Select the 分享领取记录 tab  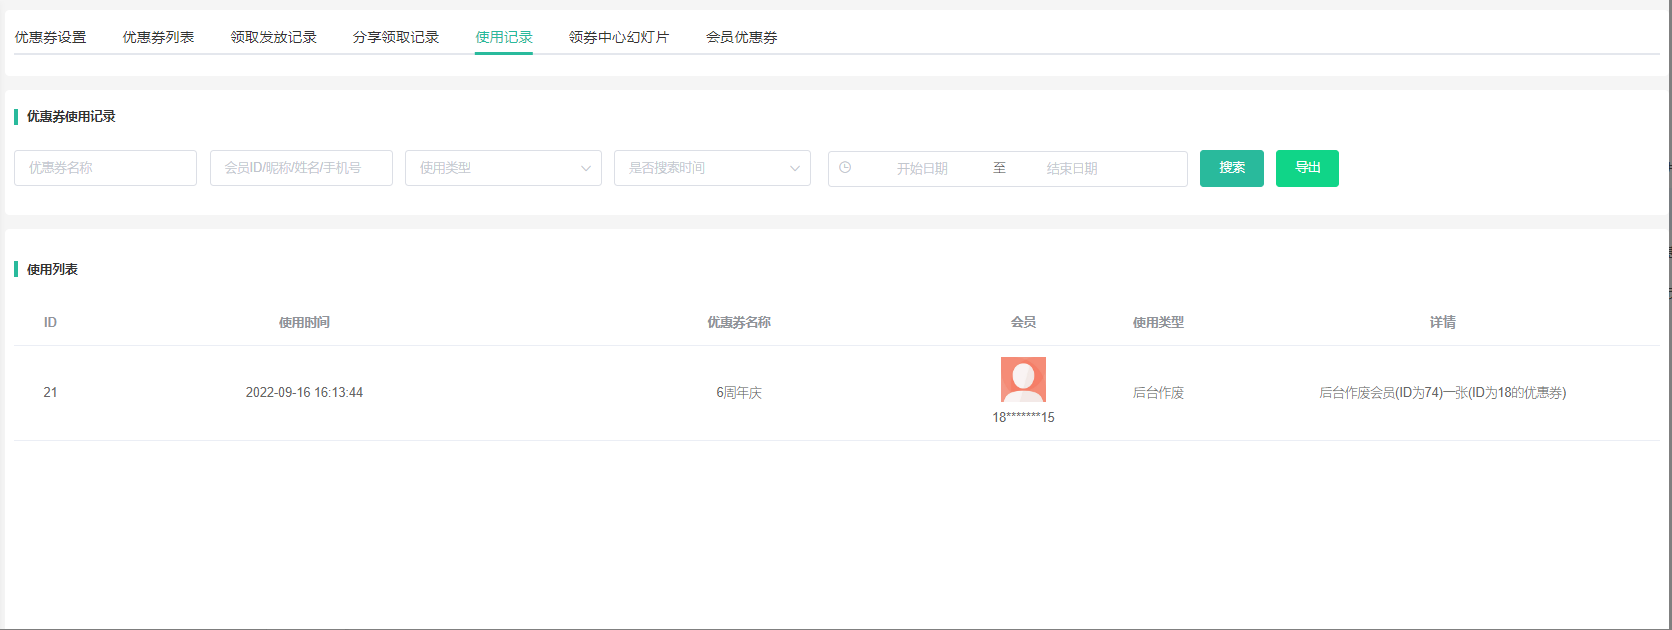point(396,37)
